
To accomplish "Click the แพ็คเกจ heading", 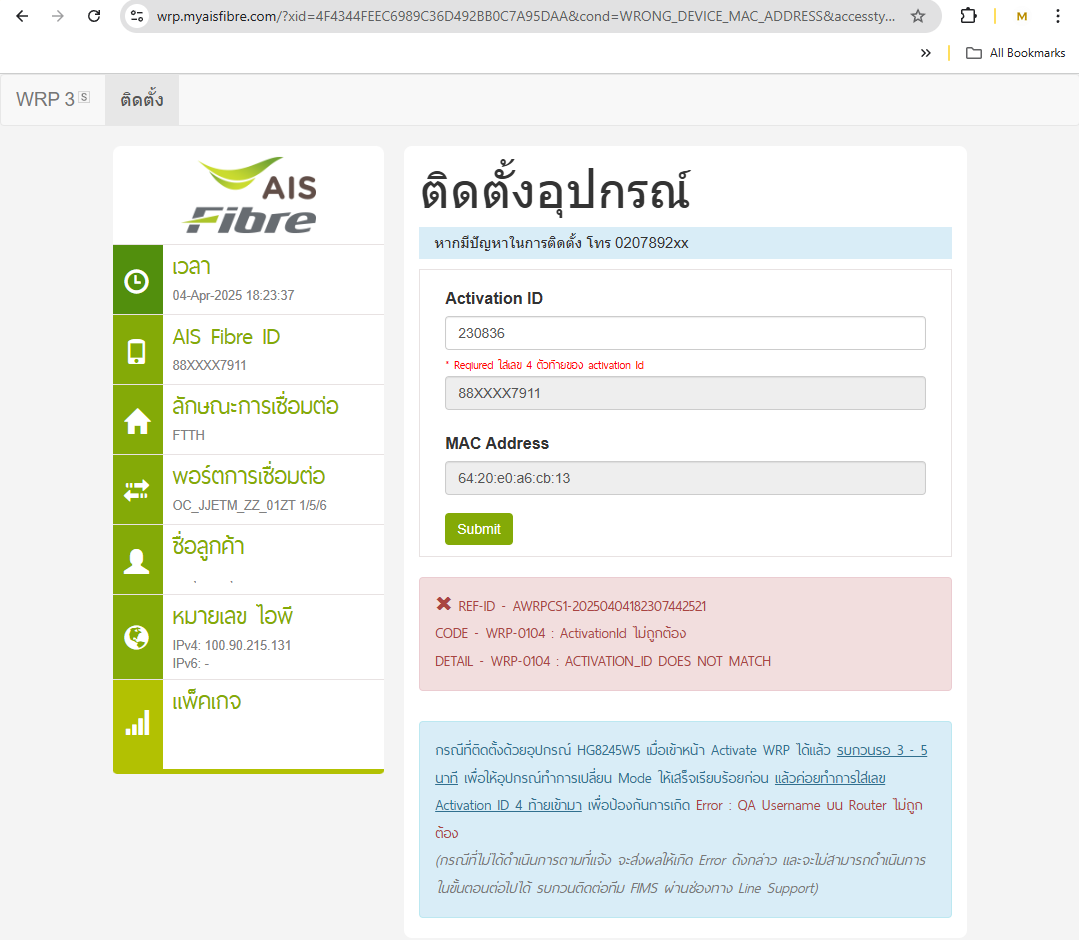I will pyautogui.click(x=206, y=701).
